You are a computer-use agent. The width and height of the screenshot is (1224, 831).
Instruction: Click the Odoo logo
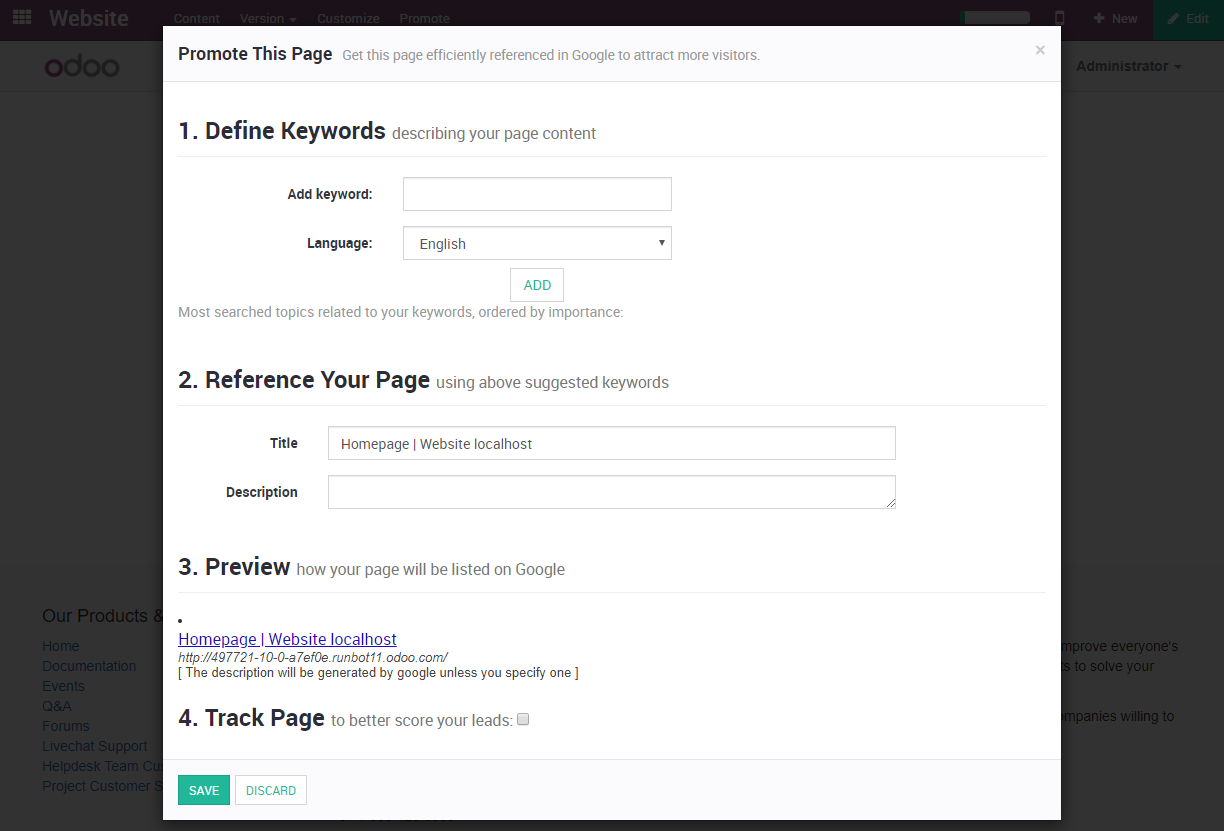click(82, 67)
